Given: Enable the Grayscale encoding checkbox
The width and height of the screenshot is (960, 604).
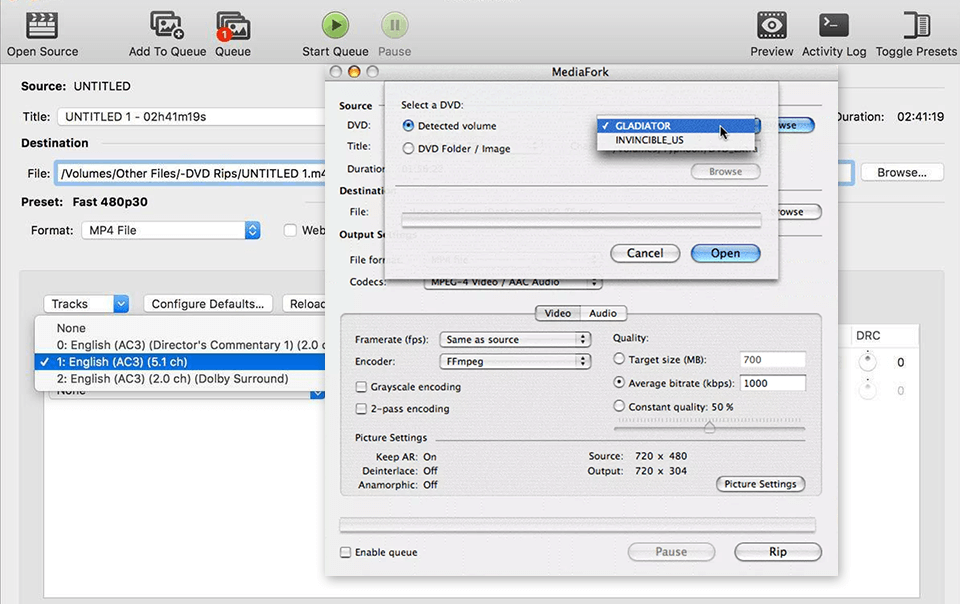Looking at the screenshot, I should click(362, 387).
